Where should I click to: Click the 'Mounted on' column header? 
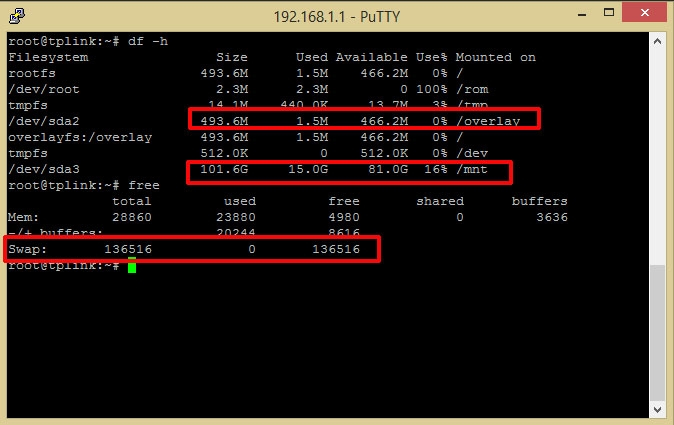click(x=496, y=58)
